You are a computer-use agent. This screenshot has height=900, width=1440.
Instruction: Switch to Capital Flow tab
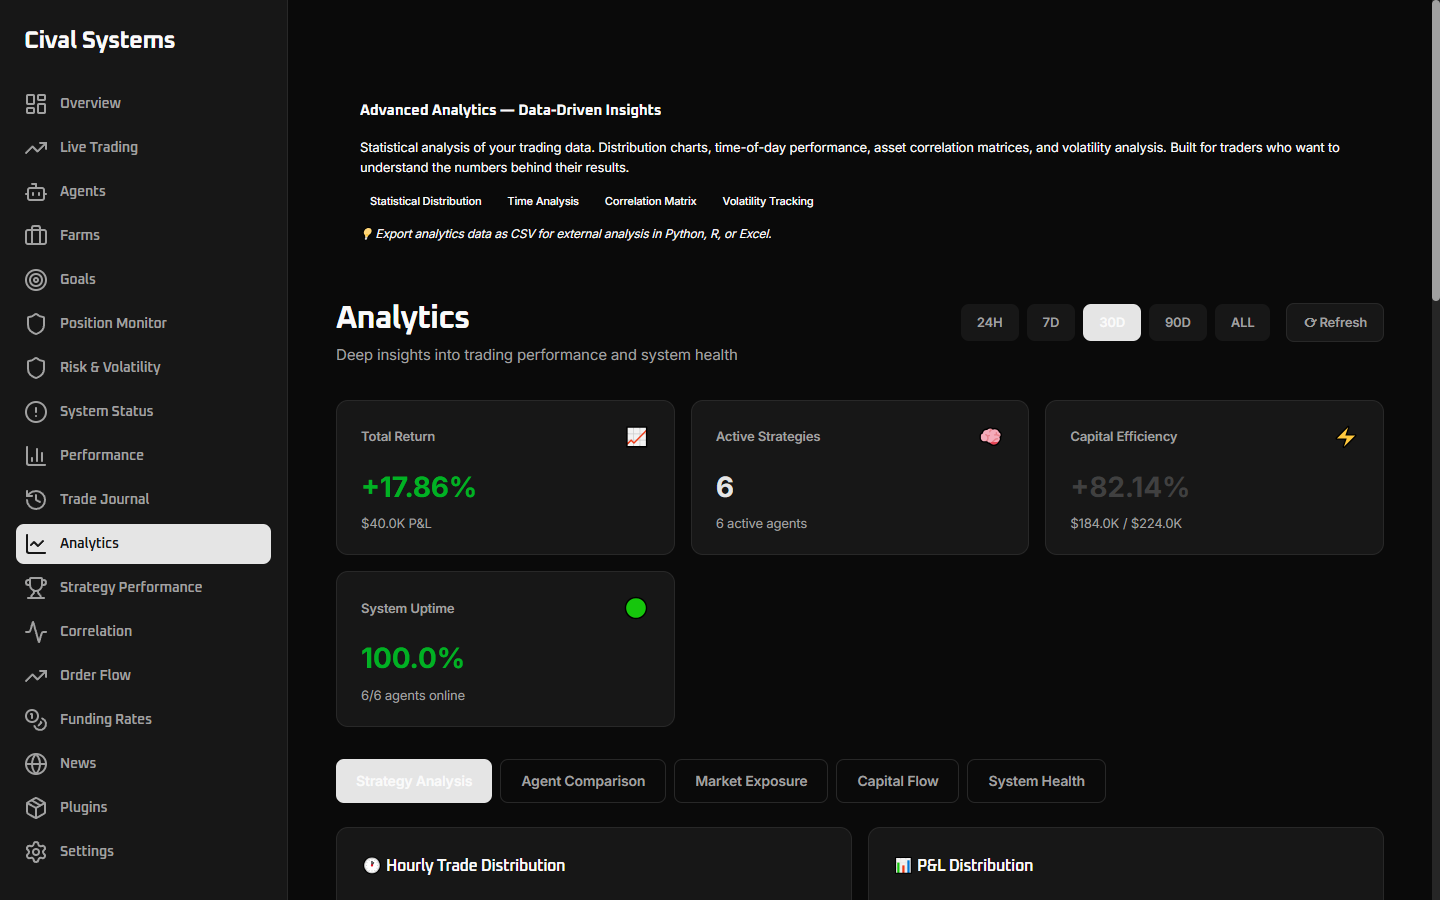coord(898,781)
